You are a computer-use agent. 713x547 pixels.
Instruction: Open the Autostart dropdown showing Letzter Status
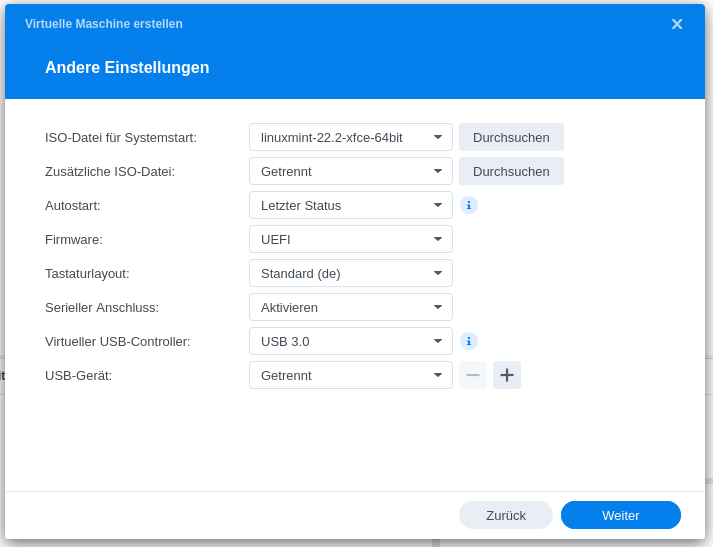click(x=351, y=205)
